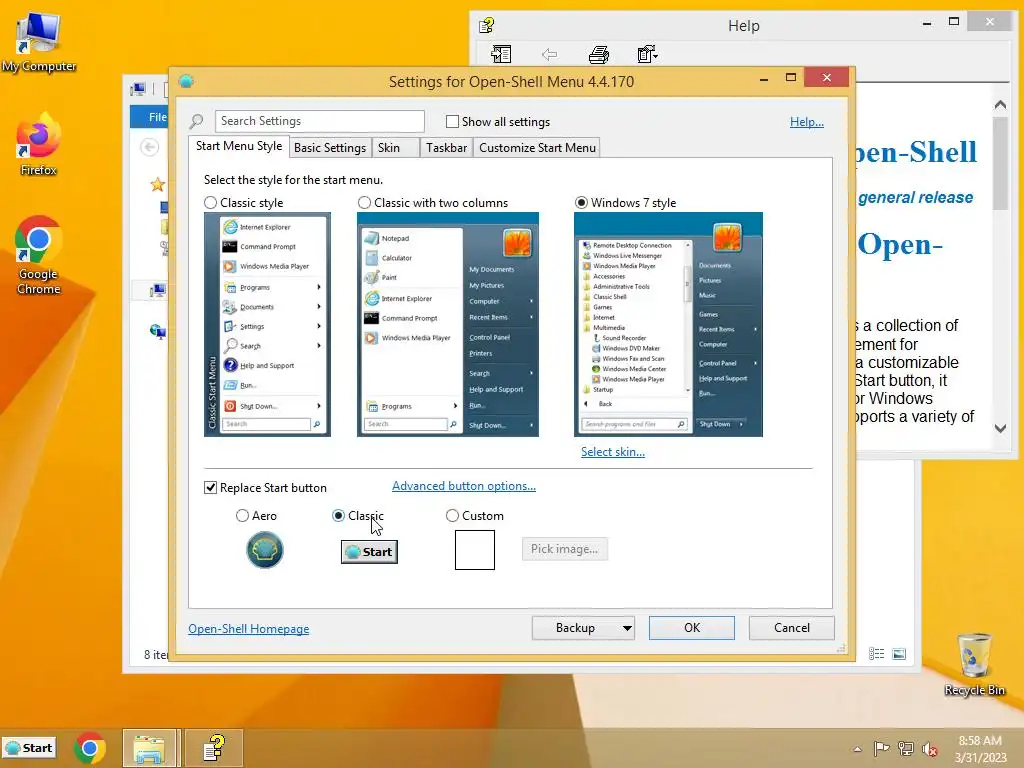Click the two-column style preview image
Screen dimensions: 1024x768
(448, 325)
